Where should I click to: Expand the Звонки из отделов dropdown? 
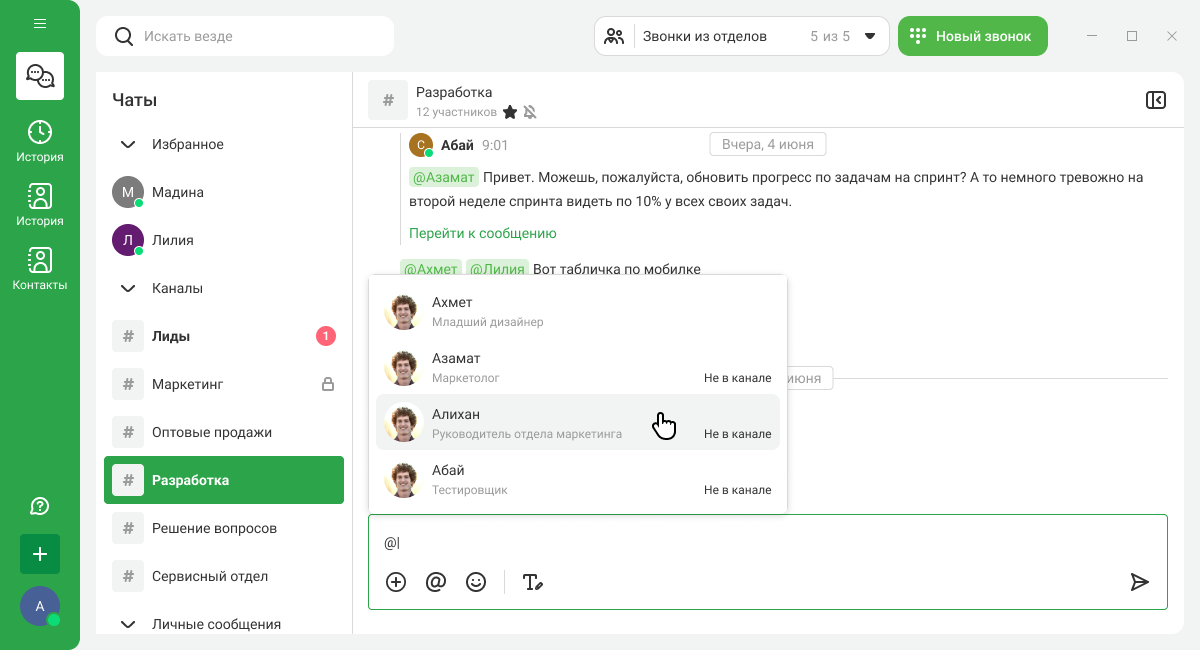point(869,36)
